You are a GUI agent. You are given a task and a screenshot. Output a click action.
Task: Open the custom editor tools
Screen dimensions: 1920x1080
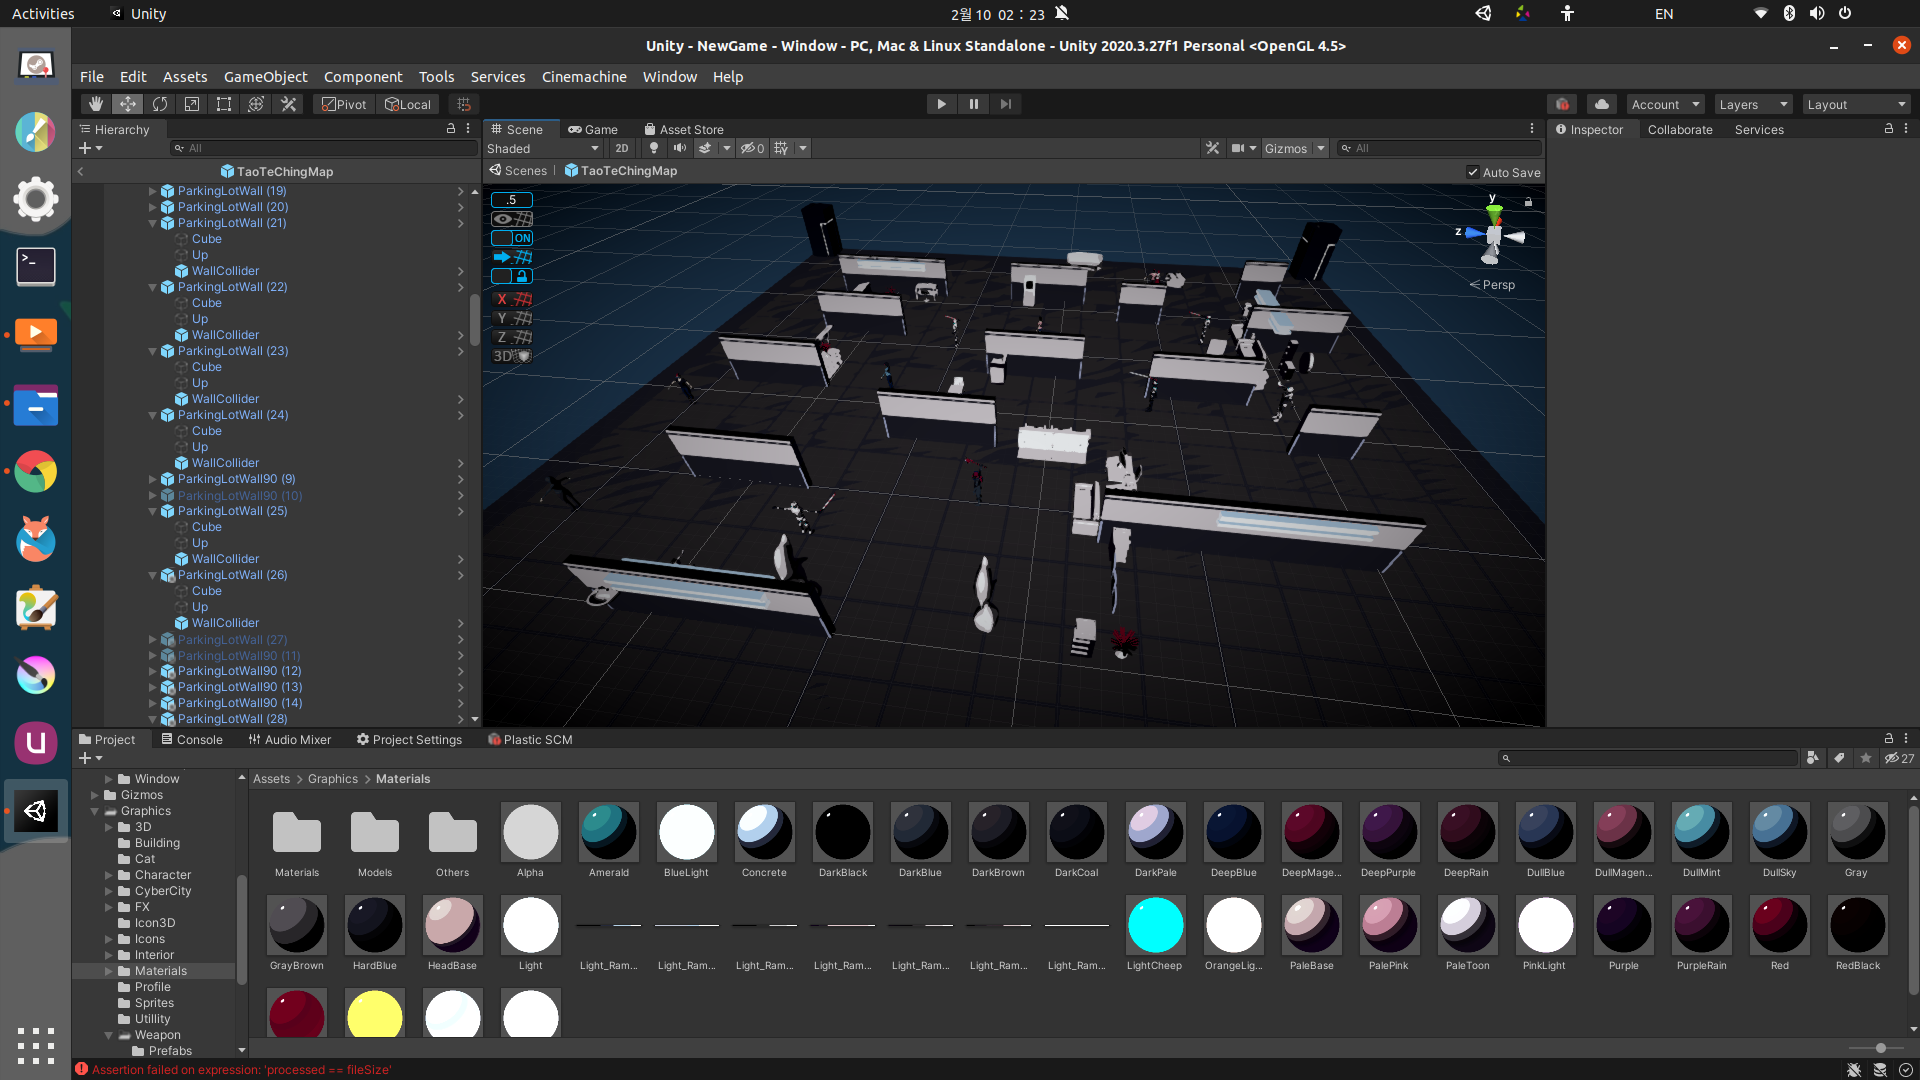[289, 104]
